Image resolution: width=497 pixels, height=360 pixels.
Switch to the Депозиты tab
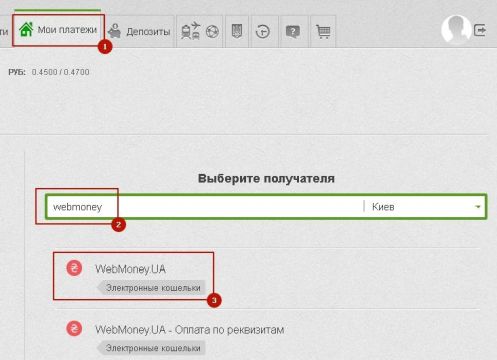coord(139,32)
